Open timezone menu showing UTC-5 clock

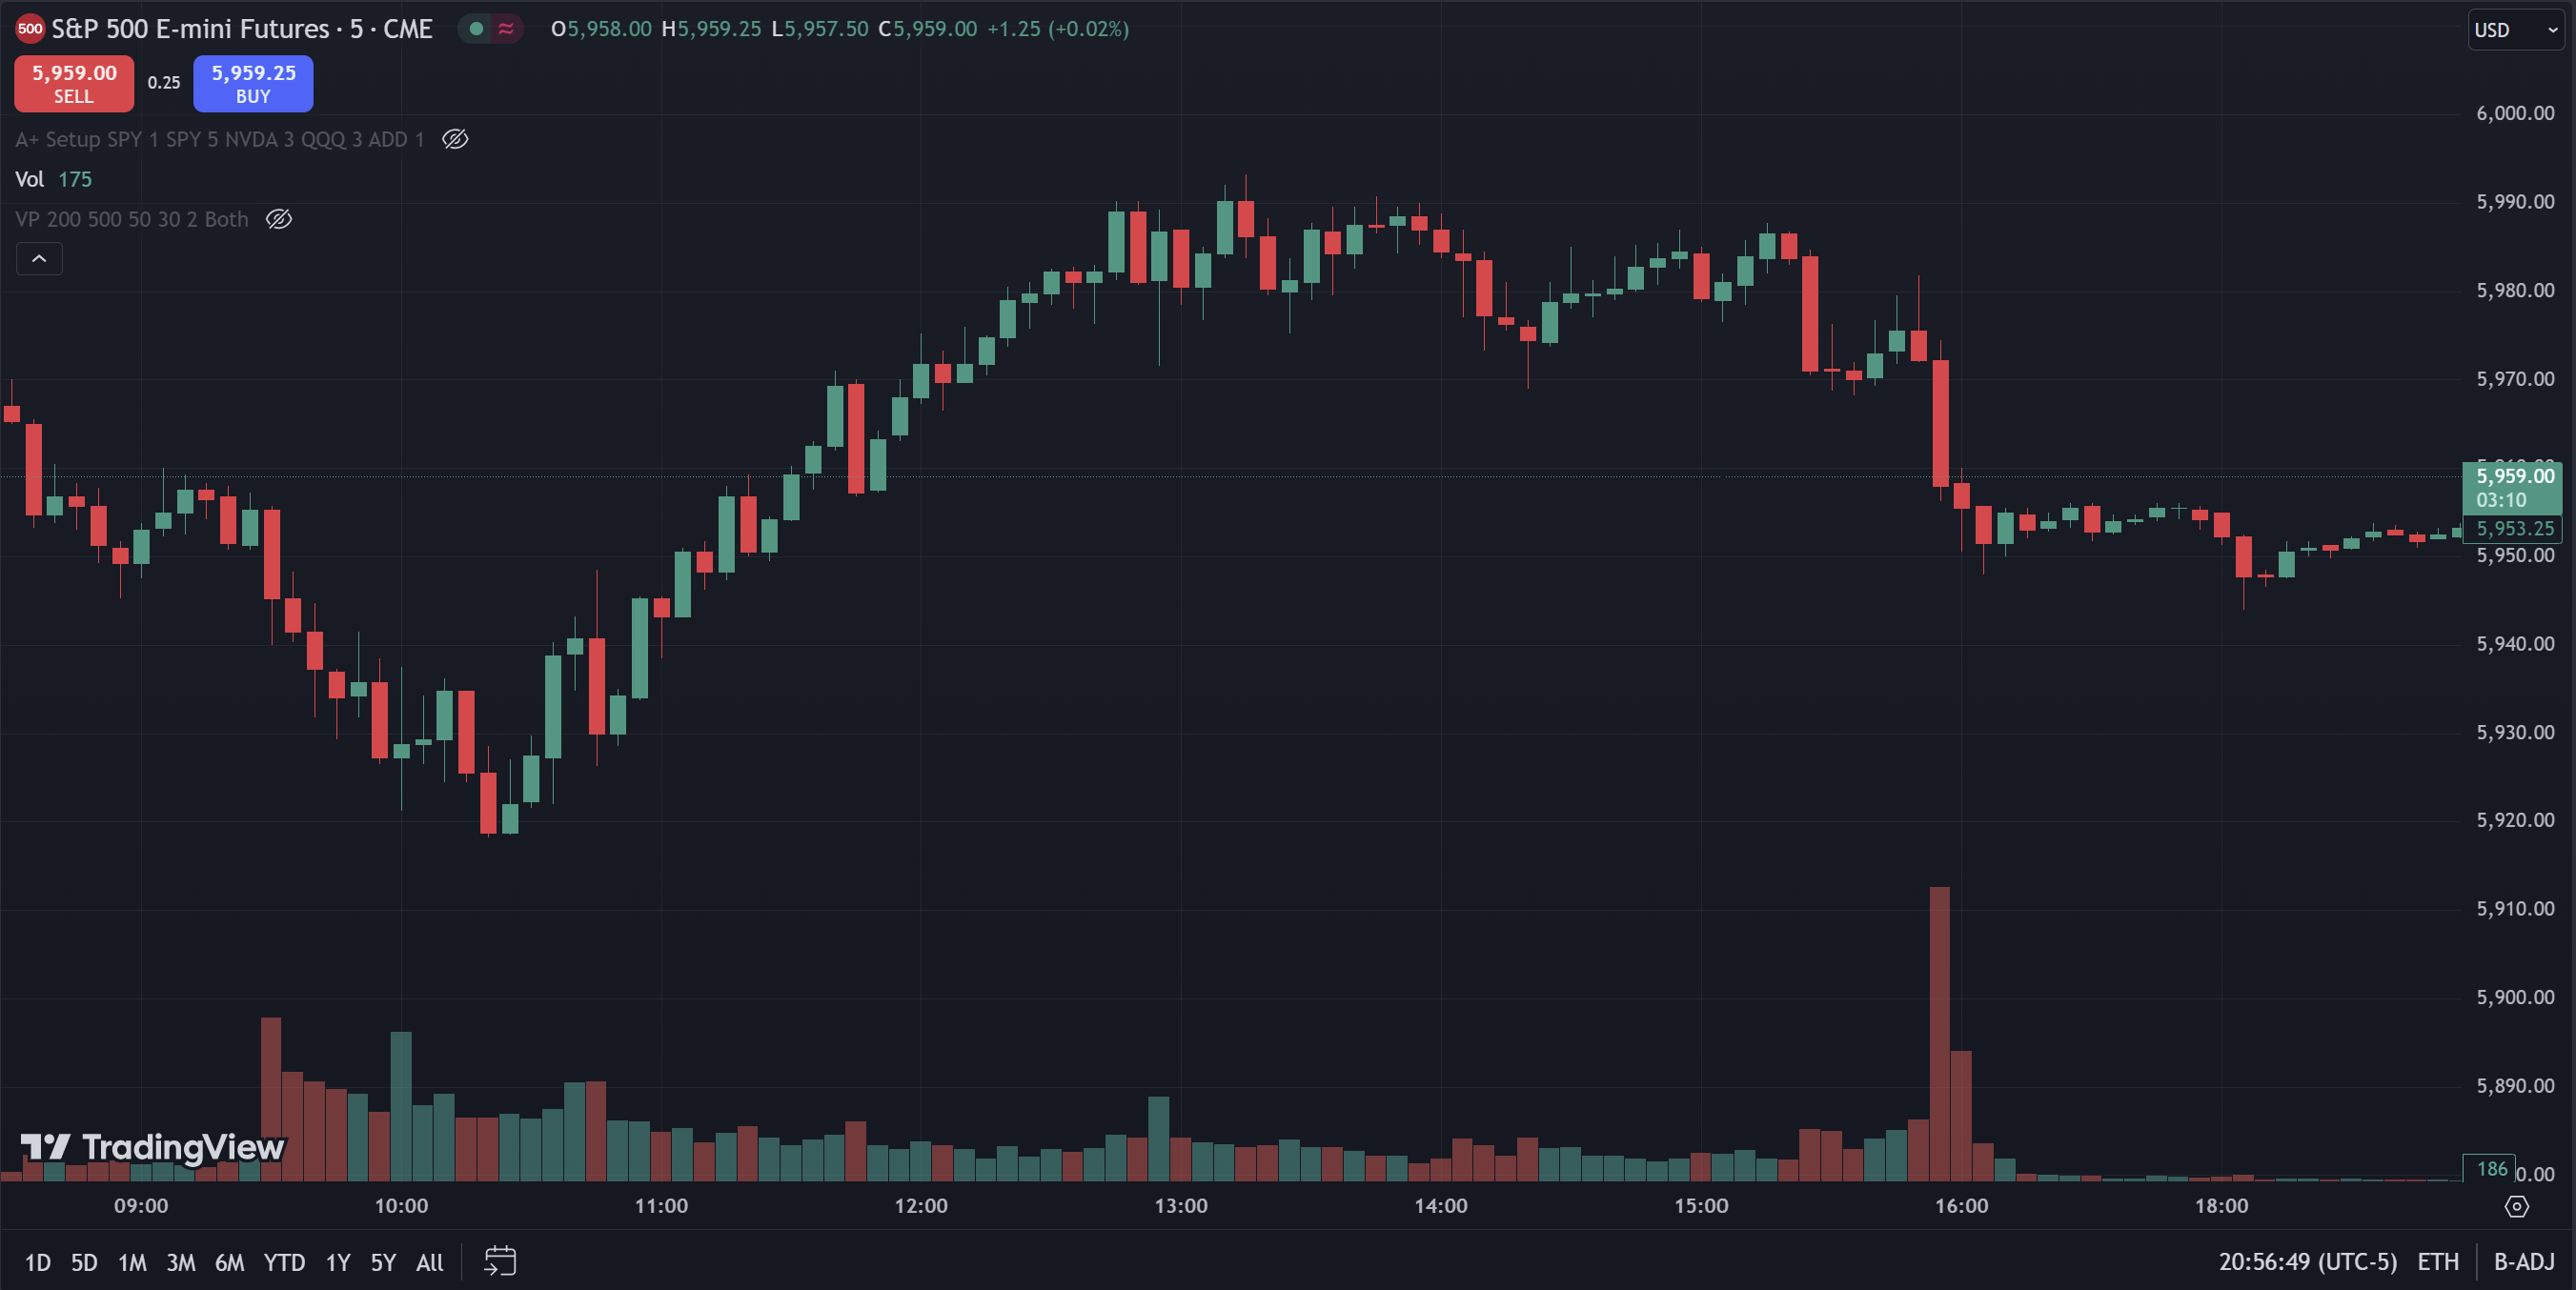2307,1262
